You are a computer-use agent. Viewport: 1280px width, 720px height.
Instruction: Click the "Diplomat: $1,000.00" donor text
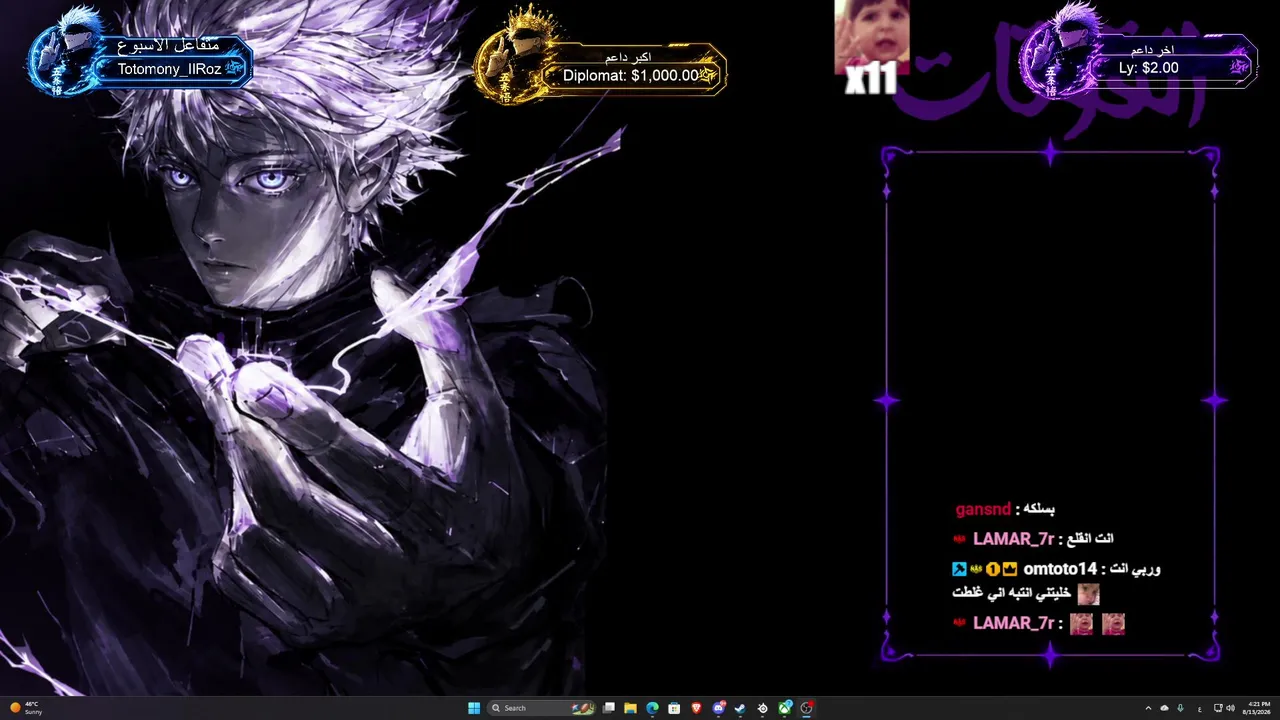(631, 75)
